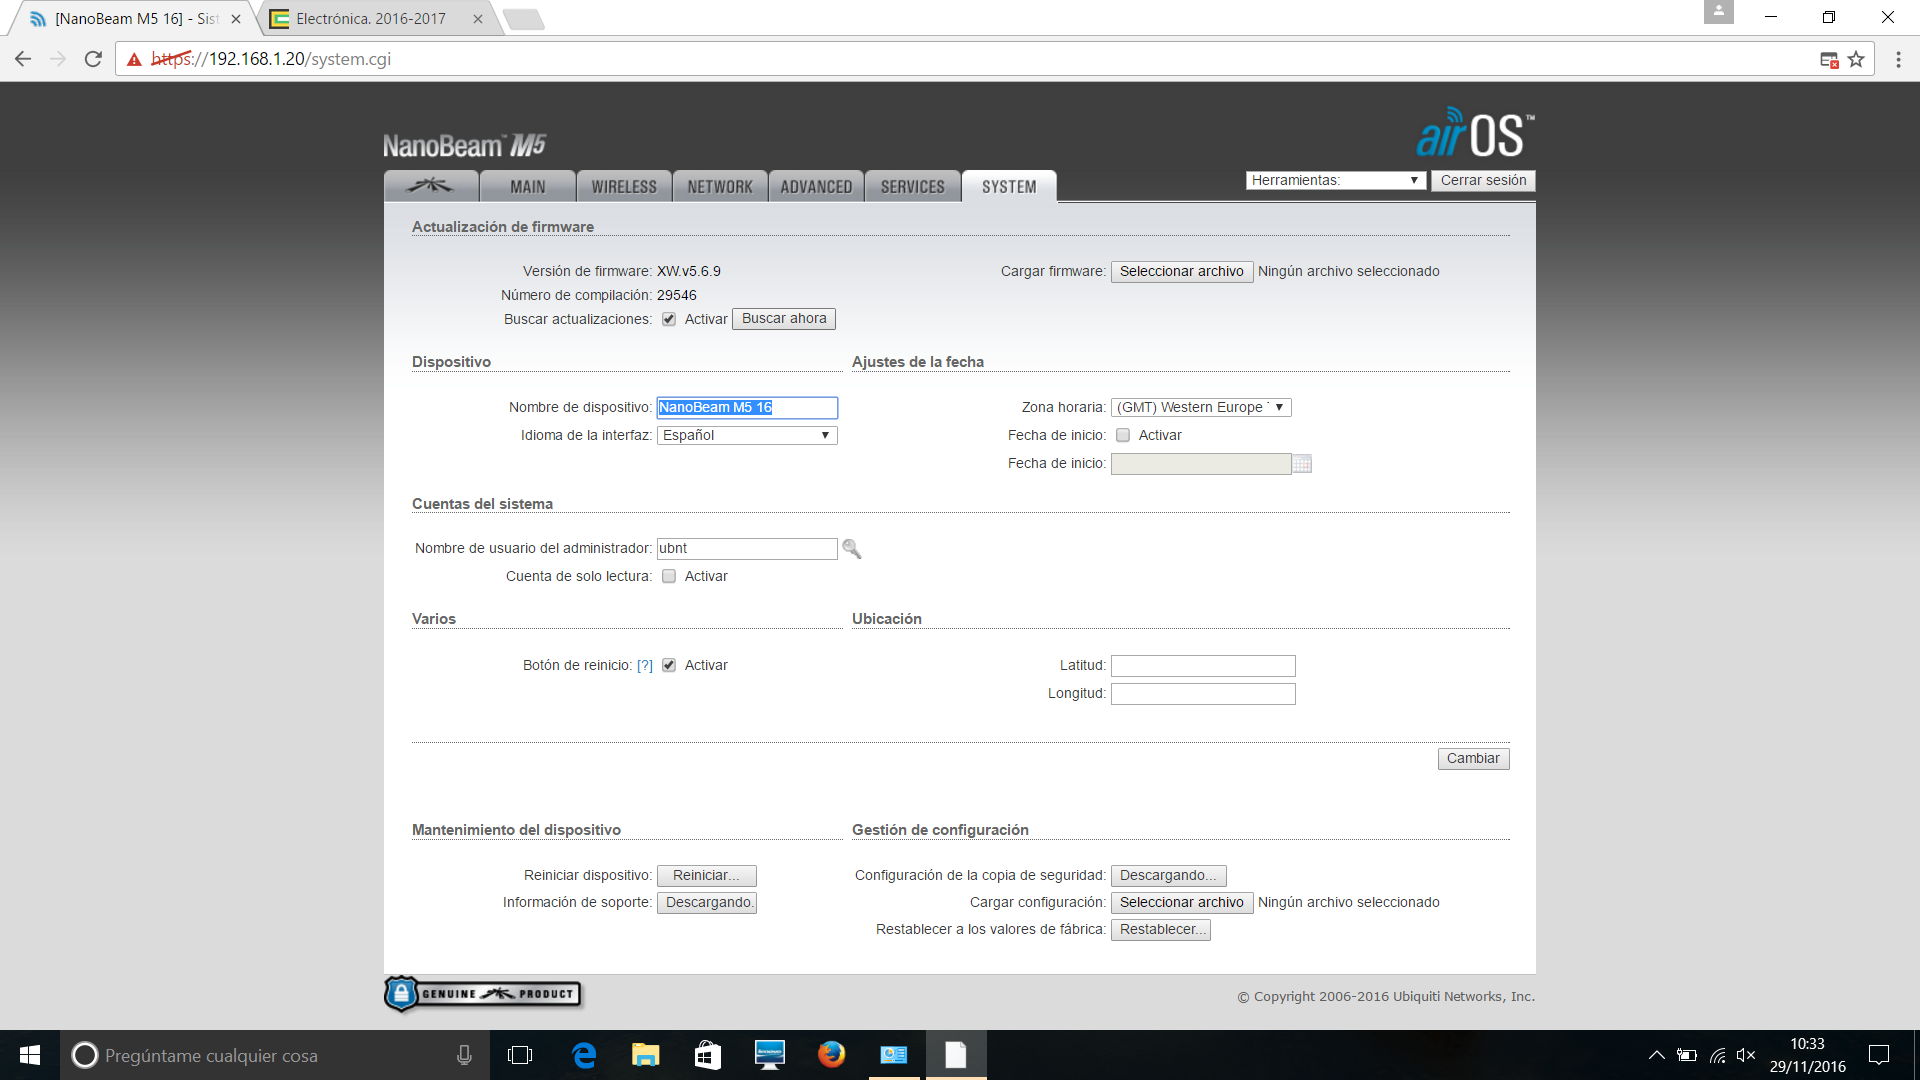Close the NanoBeam M5 16 browser tab
The width and height of the screenshot is (1920, 1080).
tap(236, 19)
